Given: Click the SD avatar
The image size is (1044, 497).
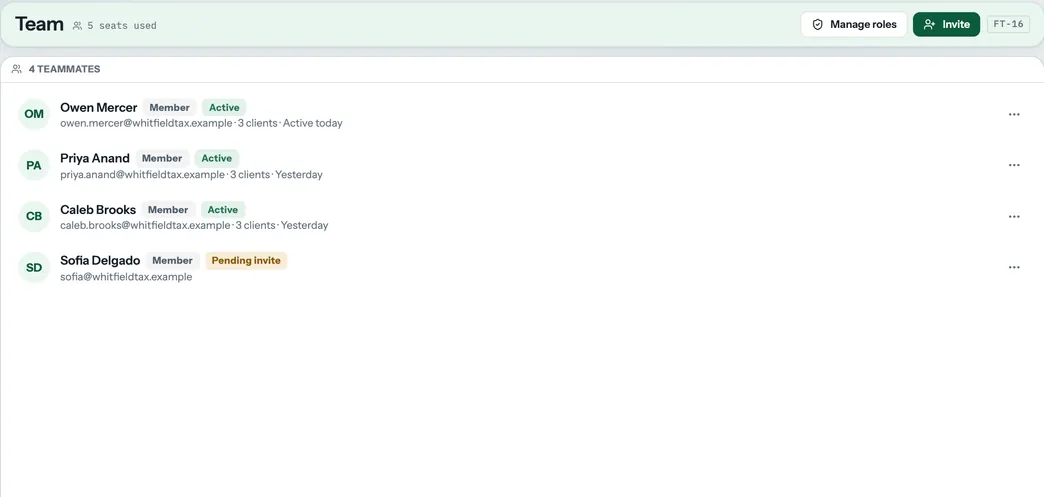Looking at the screenshot, I should (34, 267).
